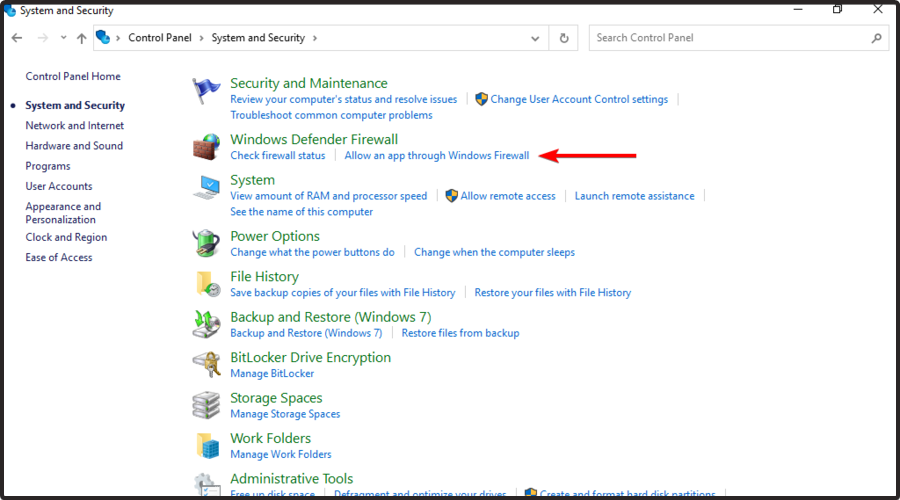
Task: Click Save backup copies with File History
Action: [x=343, y=293]
